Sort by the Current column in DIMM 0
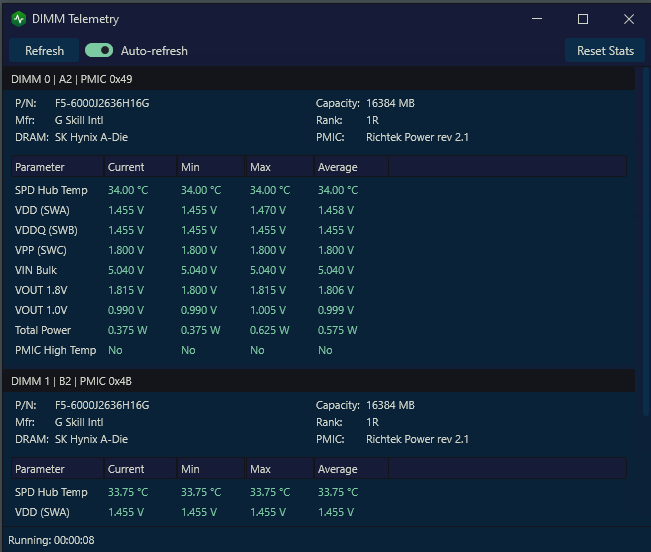This screenshot has height=552, width=651. (x=140, y=167)
